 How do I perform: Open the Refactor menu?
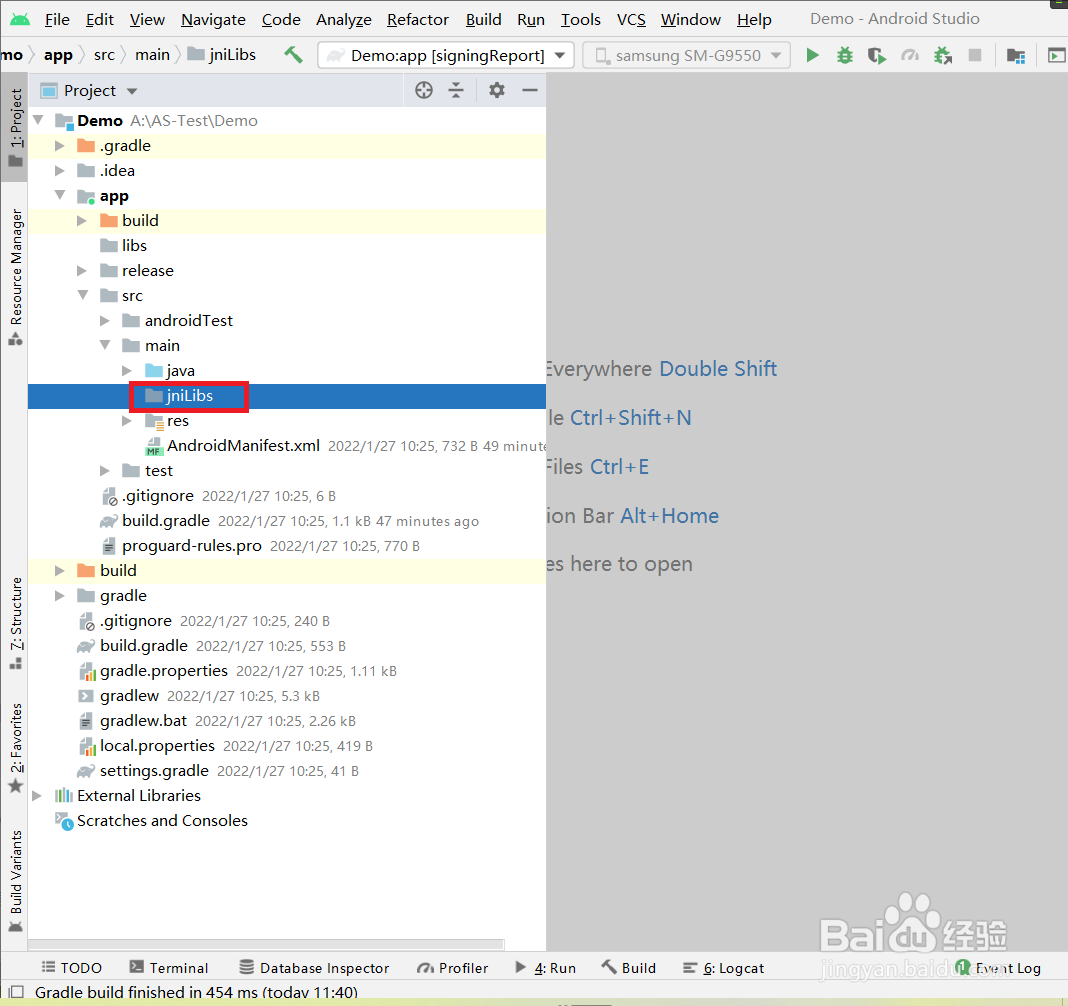pyautogui.click(x=418, y=20)
